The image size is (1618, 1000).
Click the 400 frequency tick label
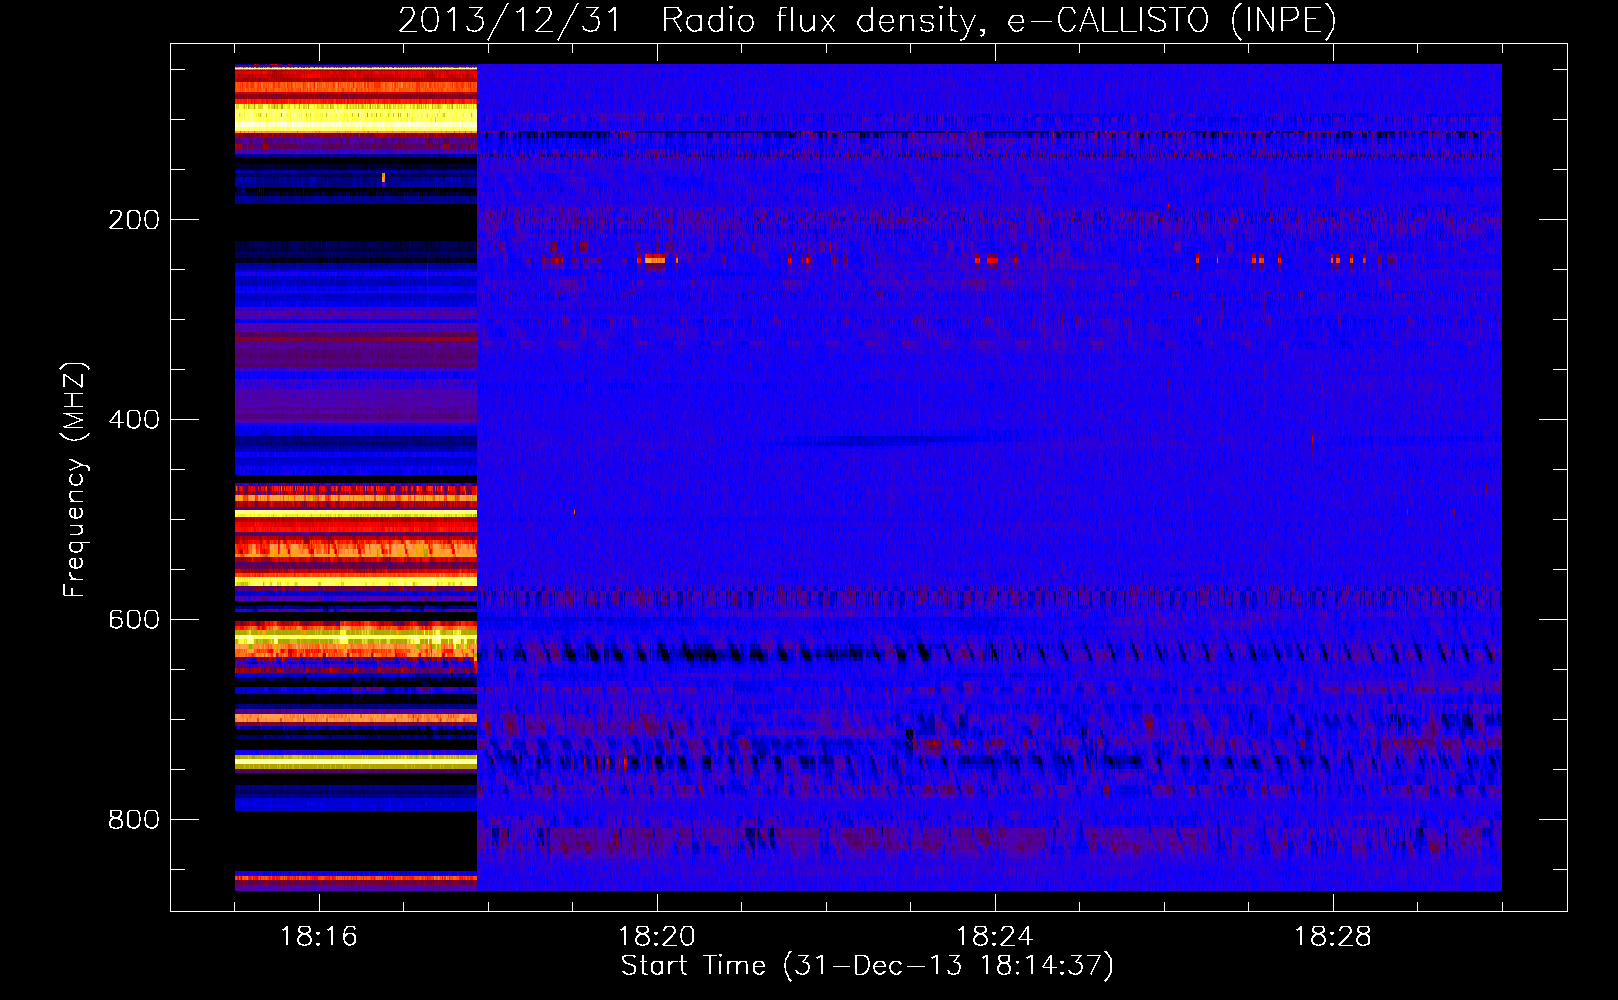[x=134, y=420]
